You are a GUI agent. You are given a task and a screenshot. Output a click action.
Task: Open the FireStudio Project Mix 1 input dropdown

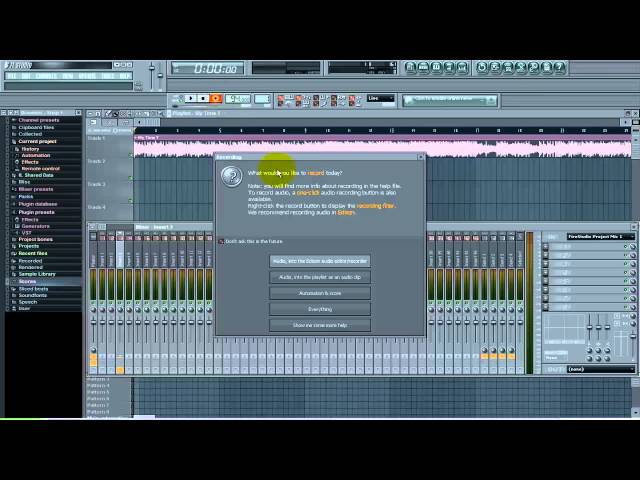(x=601, y=237)
